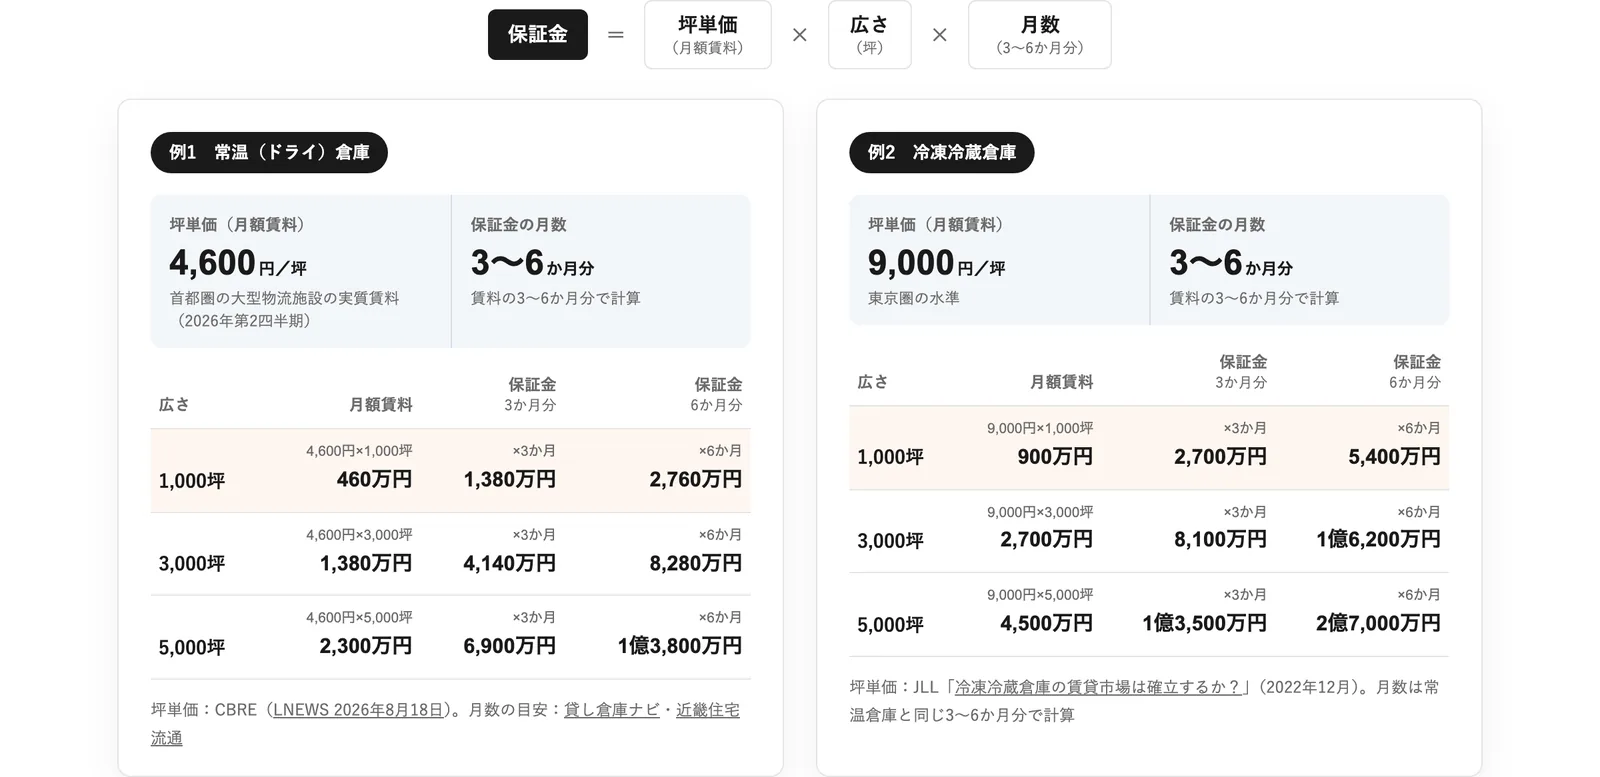Click the 900万円 monthly rent cell
Image resolution: width=1600 pixels, height=777 pixels.
1055,456
